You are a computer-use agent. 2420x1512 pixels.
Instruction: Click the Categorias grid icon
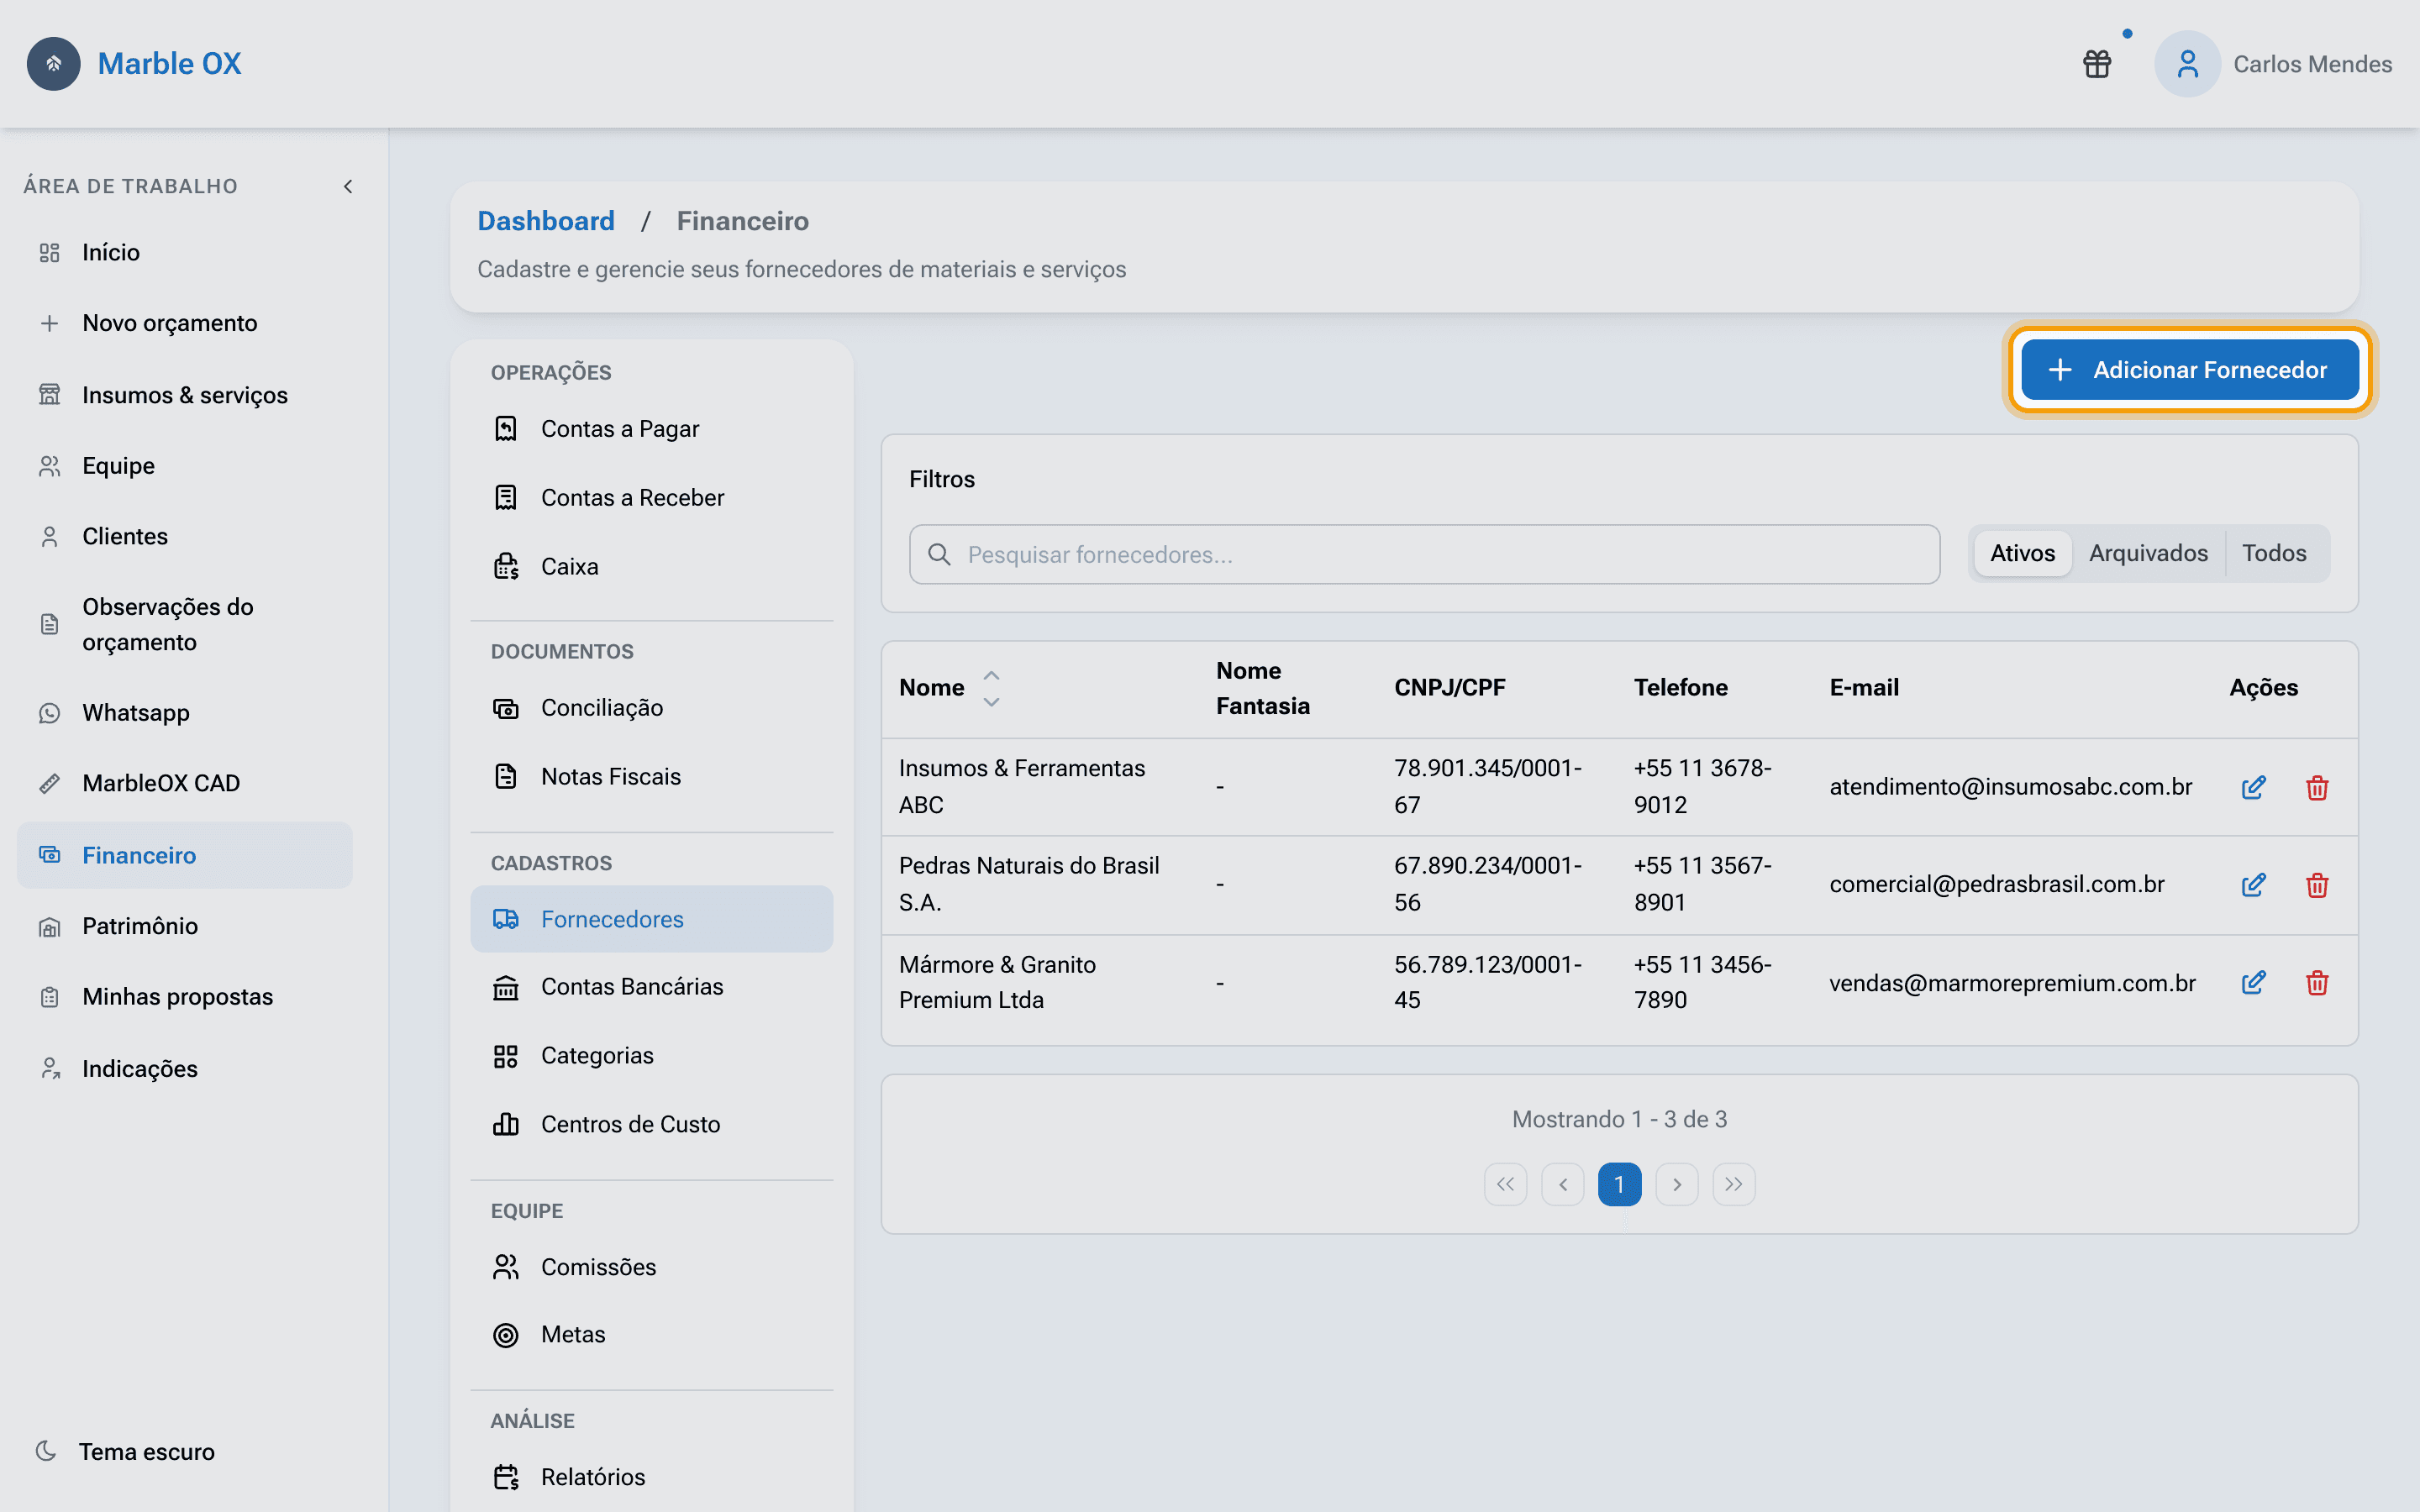click(x=506, y=1056)
